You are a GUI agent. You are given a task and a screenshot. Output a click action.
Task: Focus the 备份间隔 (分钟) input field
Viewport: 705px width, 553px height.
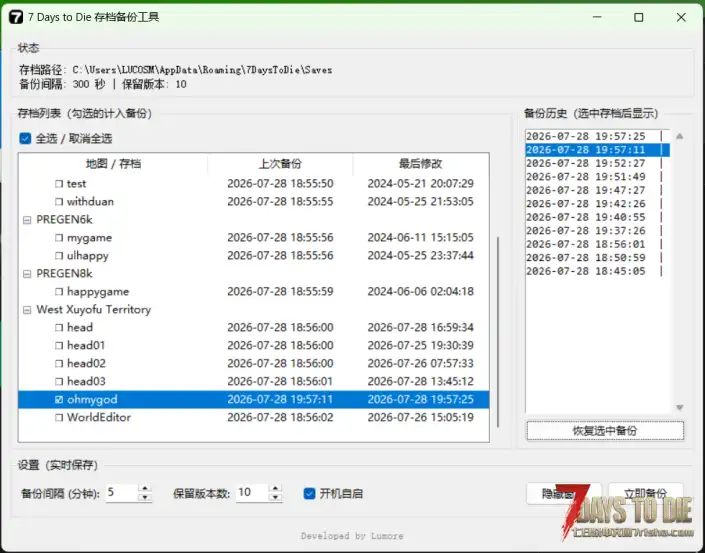pyautogui.click(x=122, y=493)
